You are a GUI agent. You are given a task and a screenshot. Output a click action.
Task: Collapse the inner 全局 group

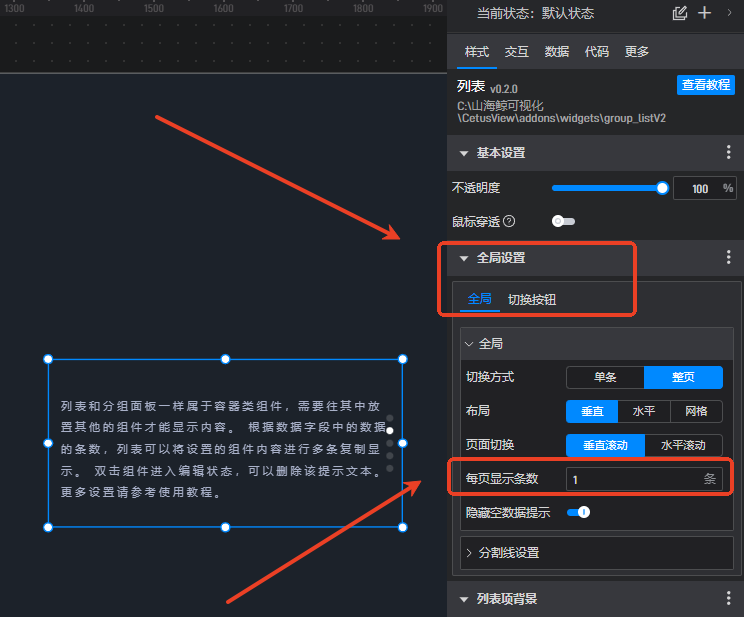pyautogui.click(x=469, y=344)
